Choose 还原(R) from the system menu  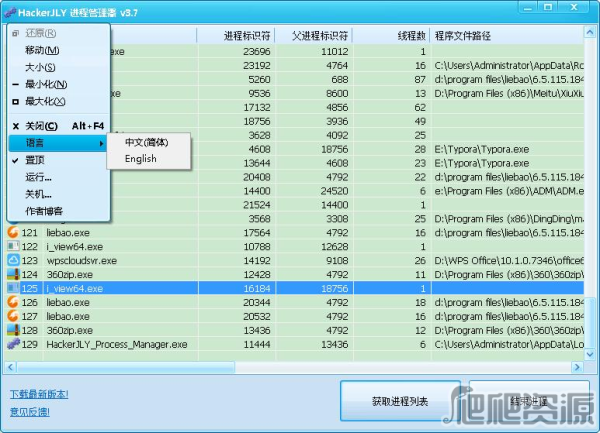point(59,33)
